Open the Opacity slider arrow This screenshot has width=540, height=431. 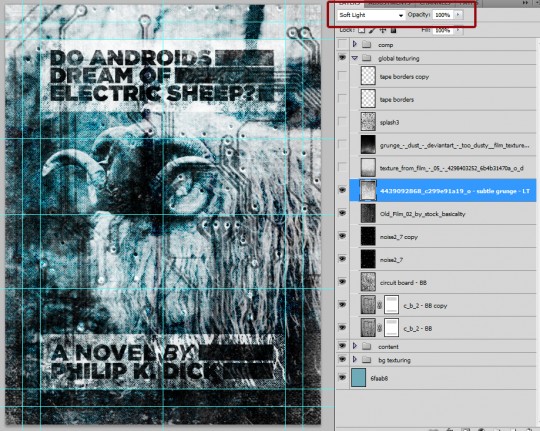(x=458, y=14)
